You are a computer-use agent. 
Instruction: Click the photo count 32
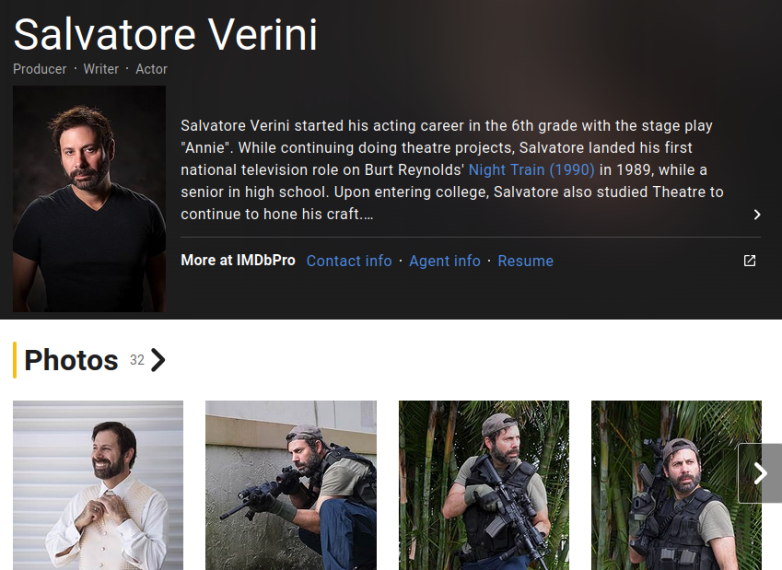[x=137, y=360]
